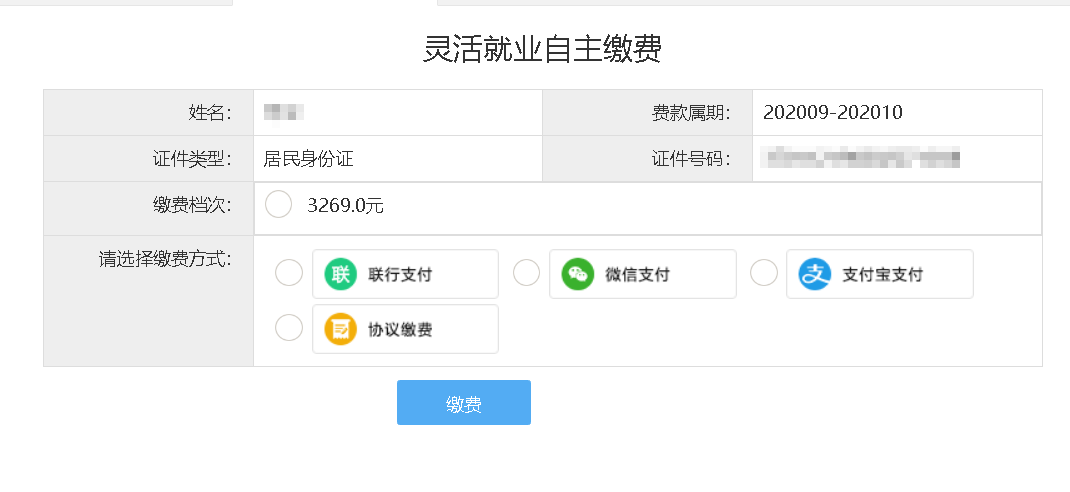Click the 协议缴费 text label
Image resolution: width=1070 pixels, height=492 pixels.
[x=400, y=330]
